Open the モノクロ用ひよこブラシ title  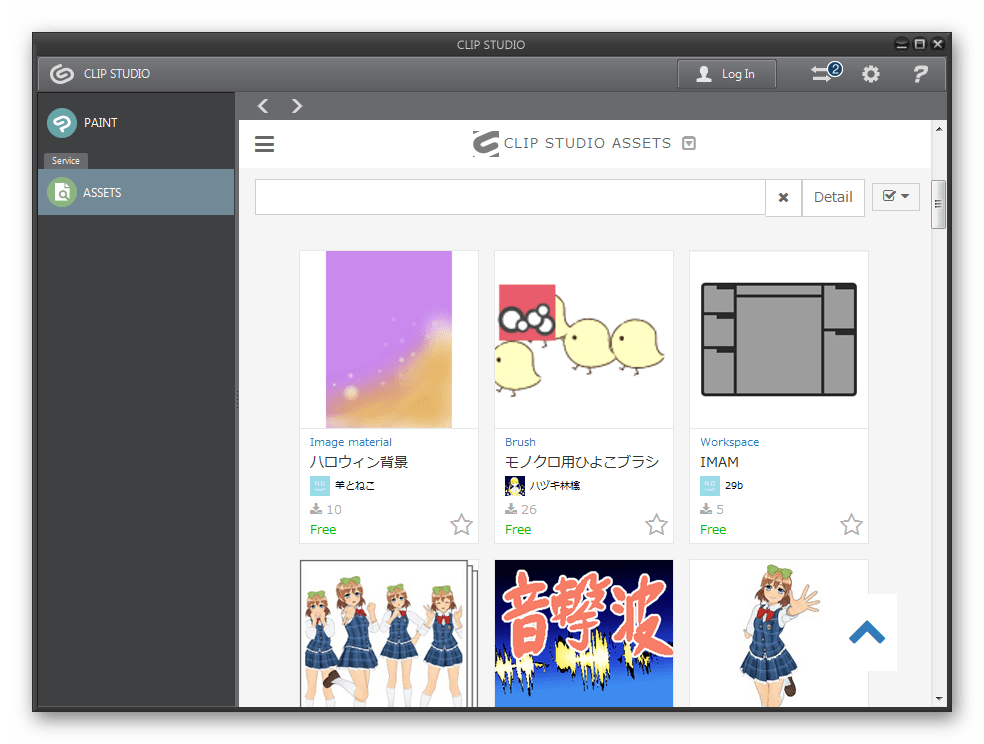(x=582, y=462)
